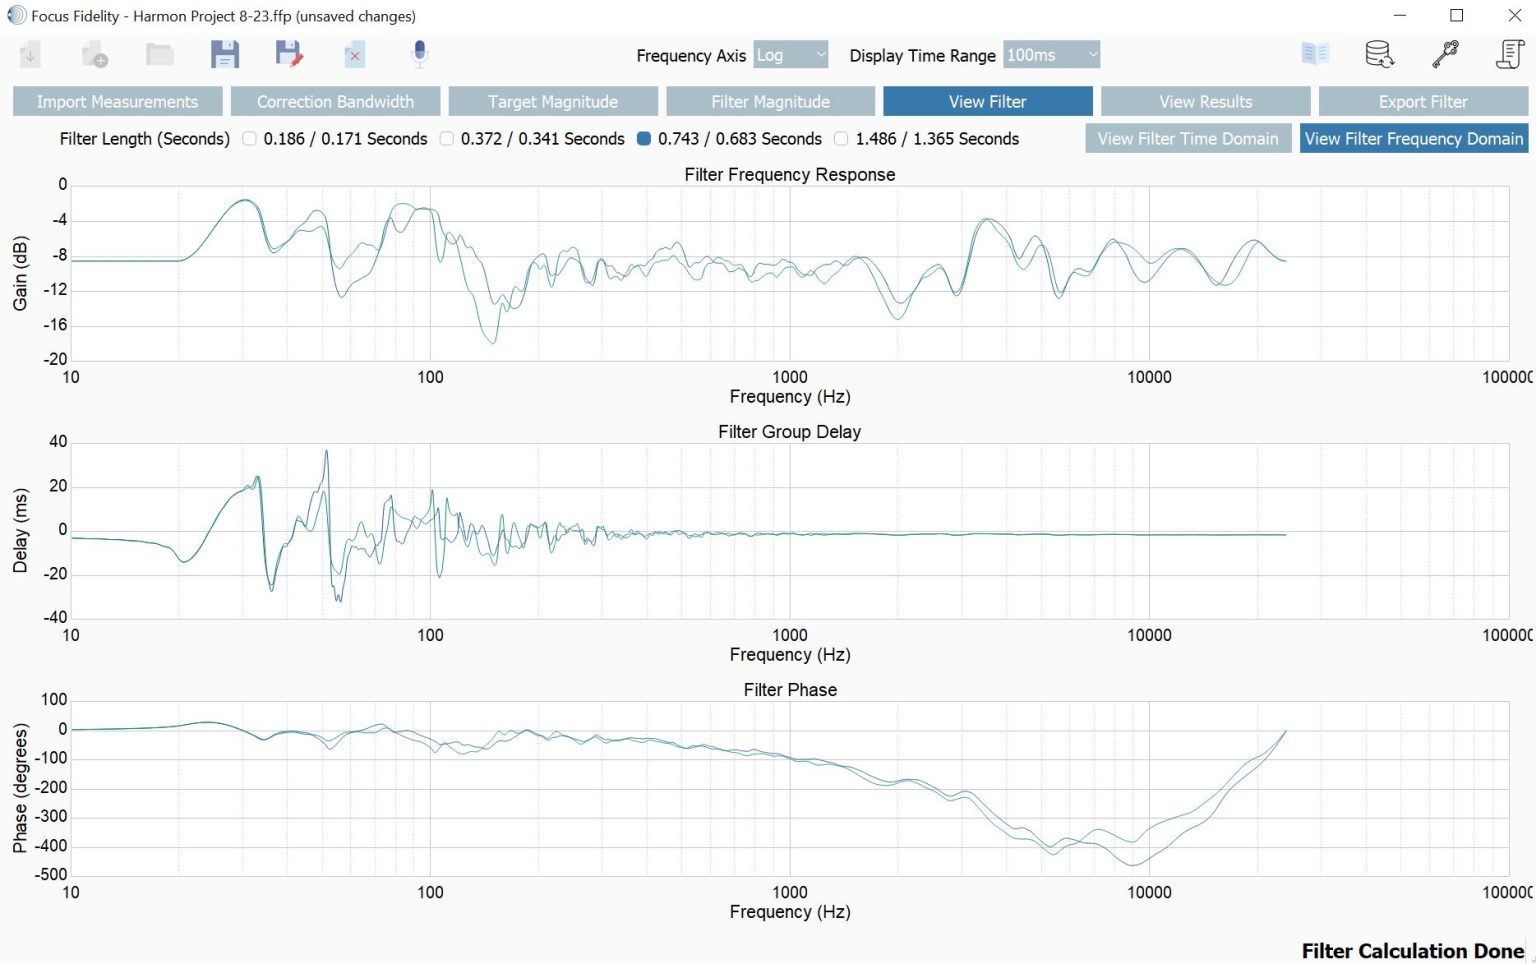Click the open folder icon

tap(160, 54)
